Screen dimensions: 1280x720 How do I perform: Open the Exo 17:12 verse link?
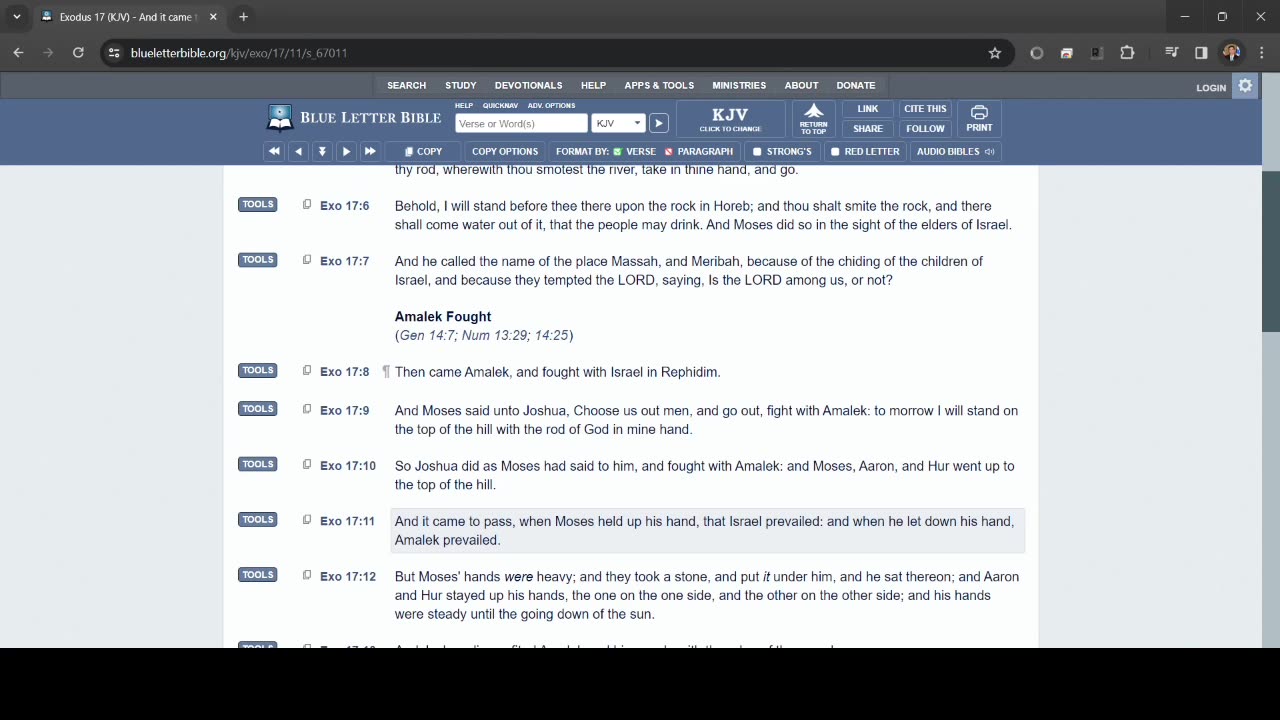[348, 576]
